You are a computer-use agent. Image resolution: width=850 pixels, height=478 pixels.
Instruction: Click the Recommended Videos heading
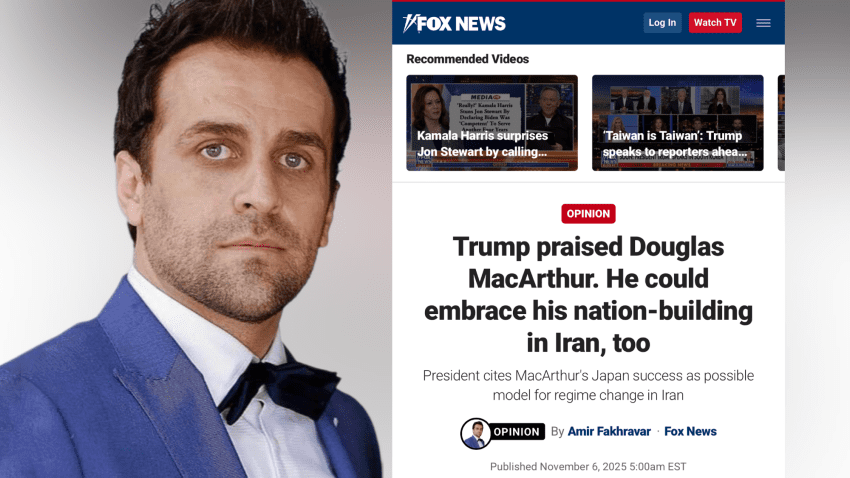467,59
